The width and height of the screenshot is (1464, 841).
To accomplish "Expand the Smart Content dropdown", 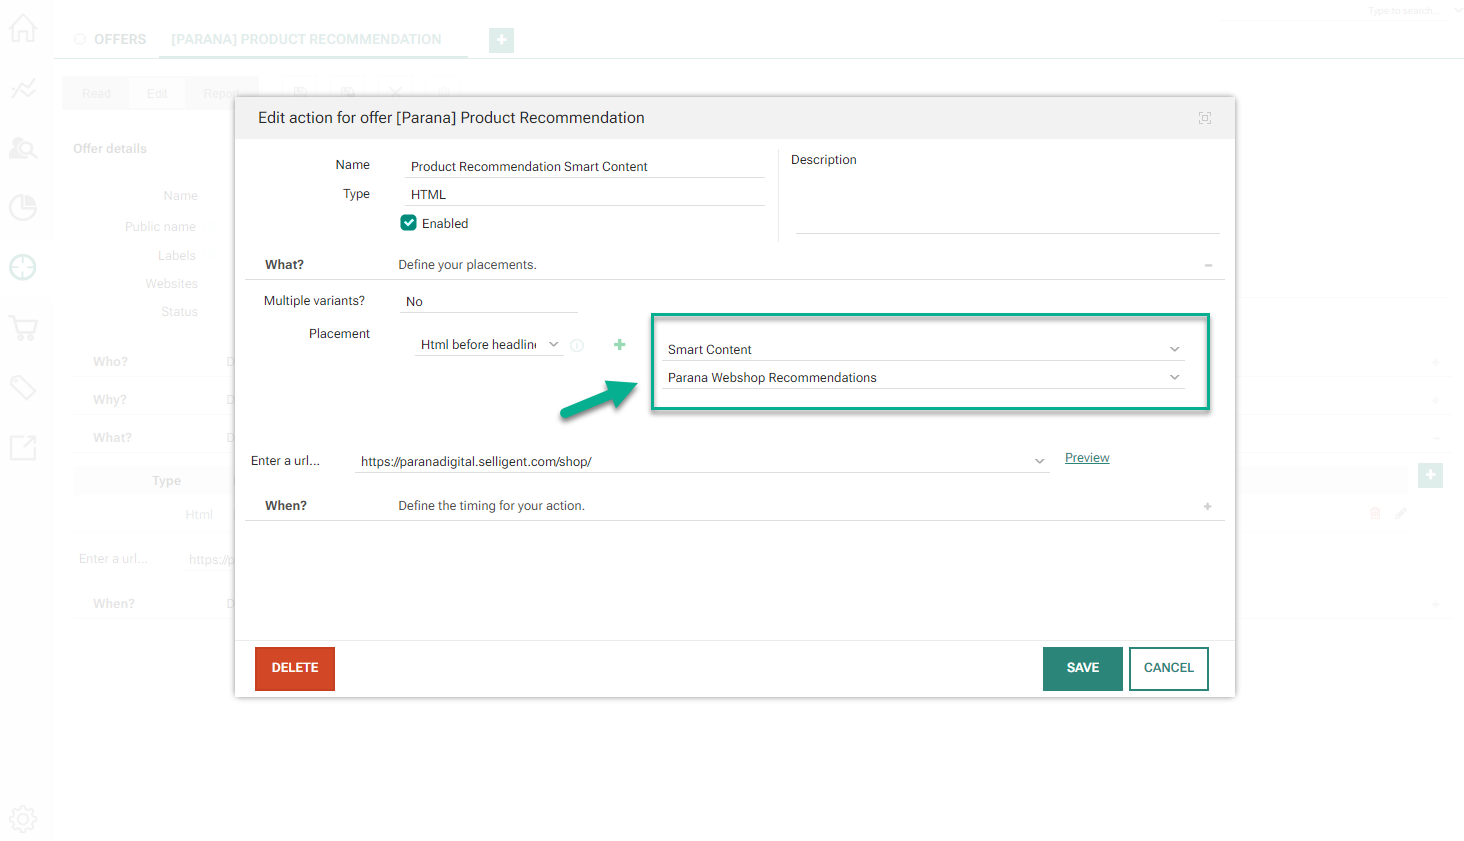I will click(x=1174, y=350).
